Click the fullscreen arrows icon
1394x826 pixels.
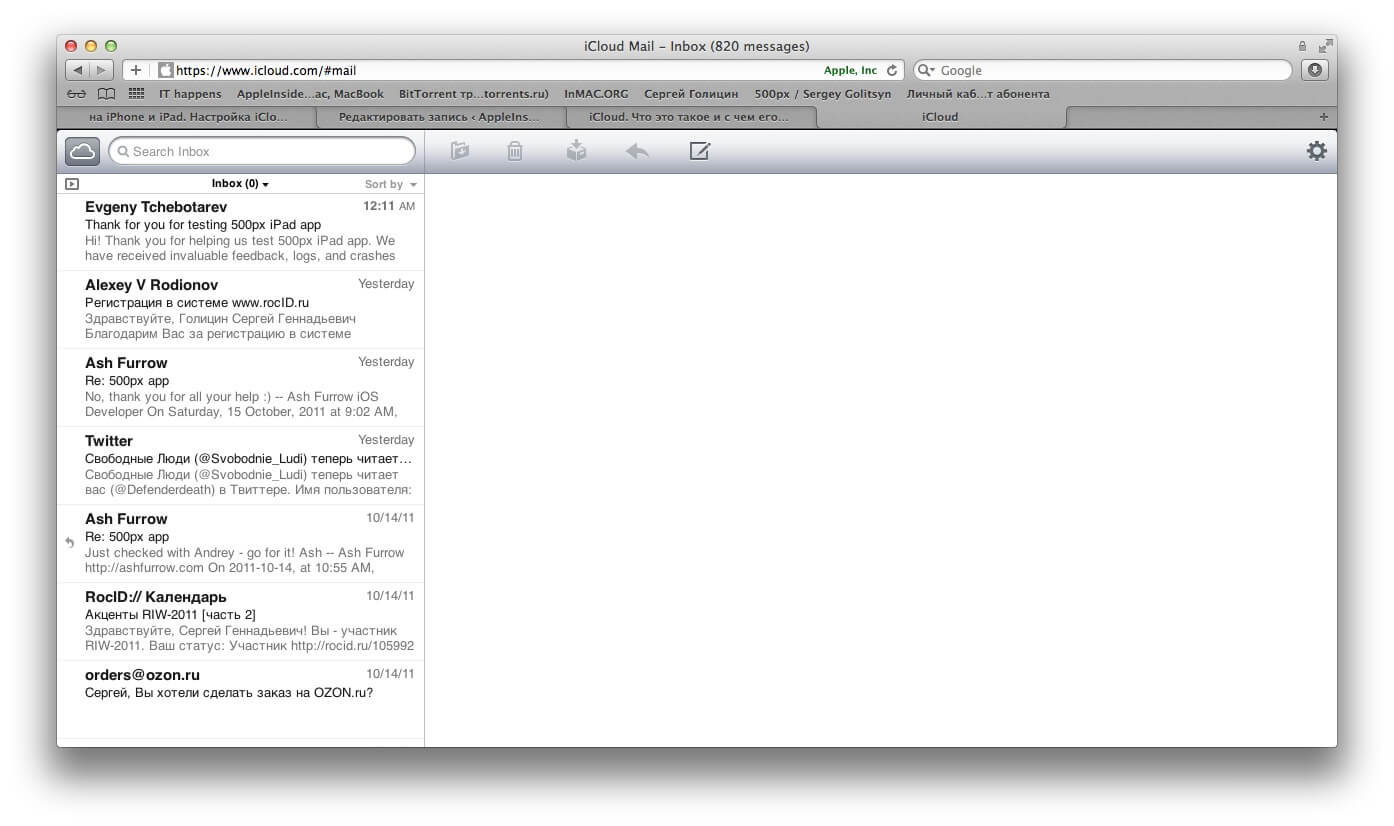pos(1325,46)
